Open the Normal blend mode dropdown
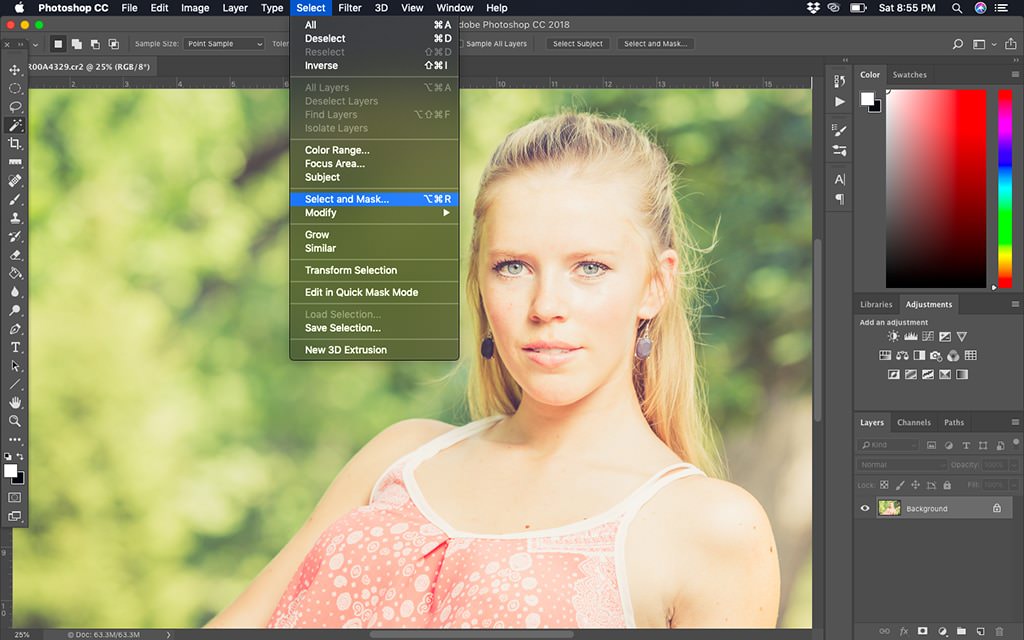 coord(902,465)
